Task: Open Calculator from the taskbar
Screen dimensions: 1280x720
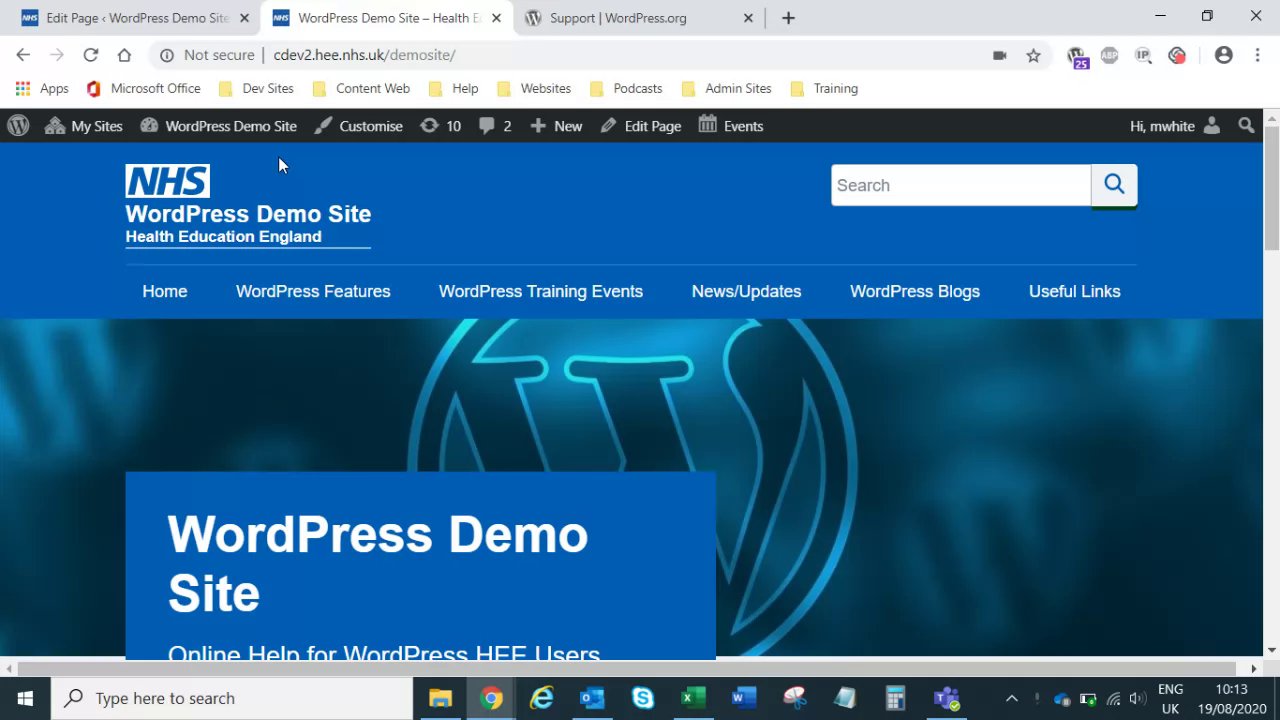Action: click(895, 698)
